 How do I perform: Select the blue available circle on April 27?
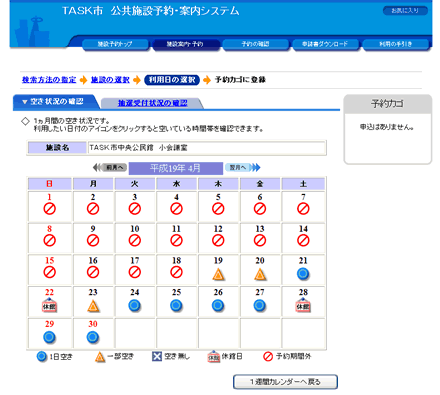(x=260, y=306)
